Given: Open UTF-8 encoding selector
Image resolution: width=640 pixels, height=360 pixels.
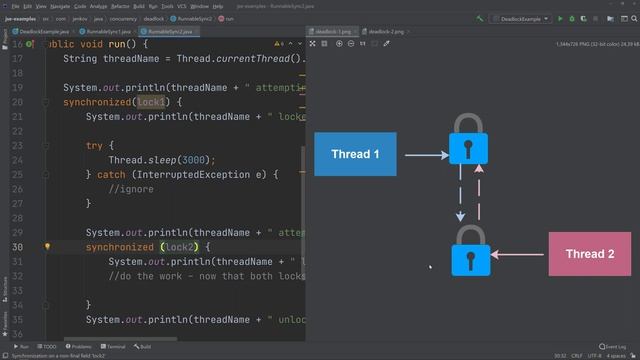Looking at the screenshot, I should pos(594,356).
